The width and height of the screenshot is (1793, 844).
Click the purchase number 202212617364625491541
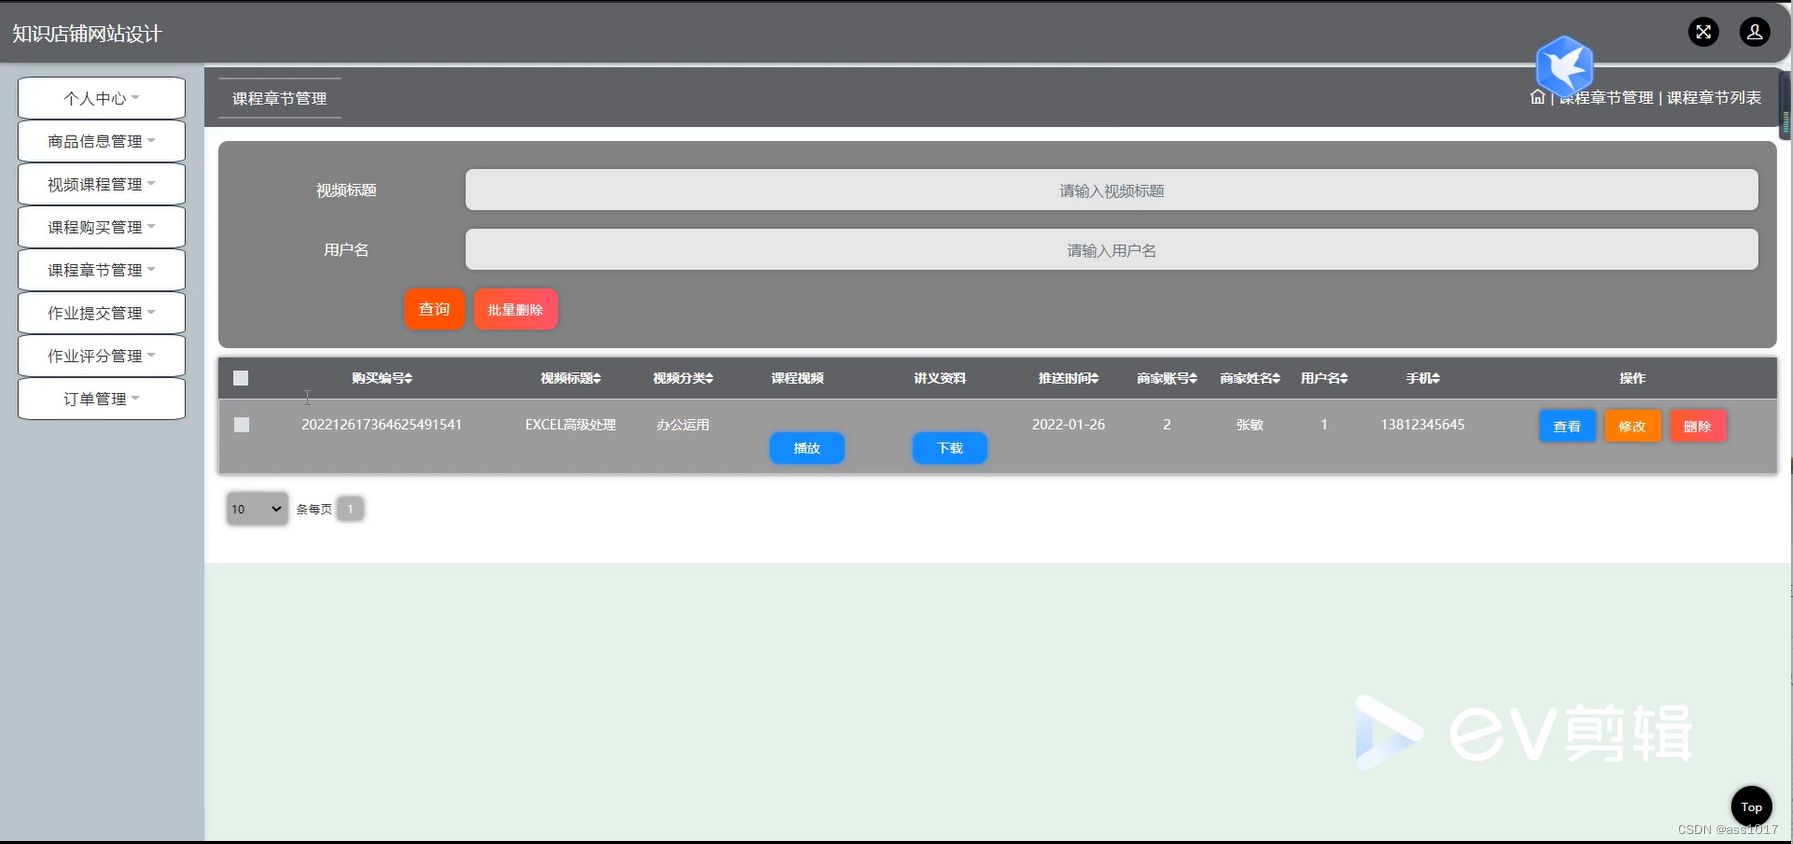tap(382, 425)
